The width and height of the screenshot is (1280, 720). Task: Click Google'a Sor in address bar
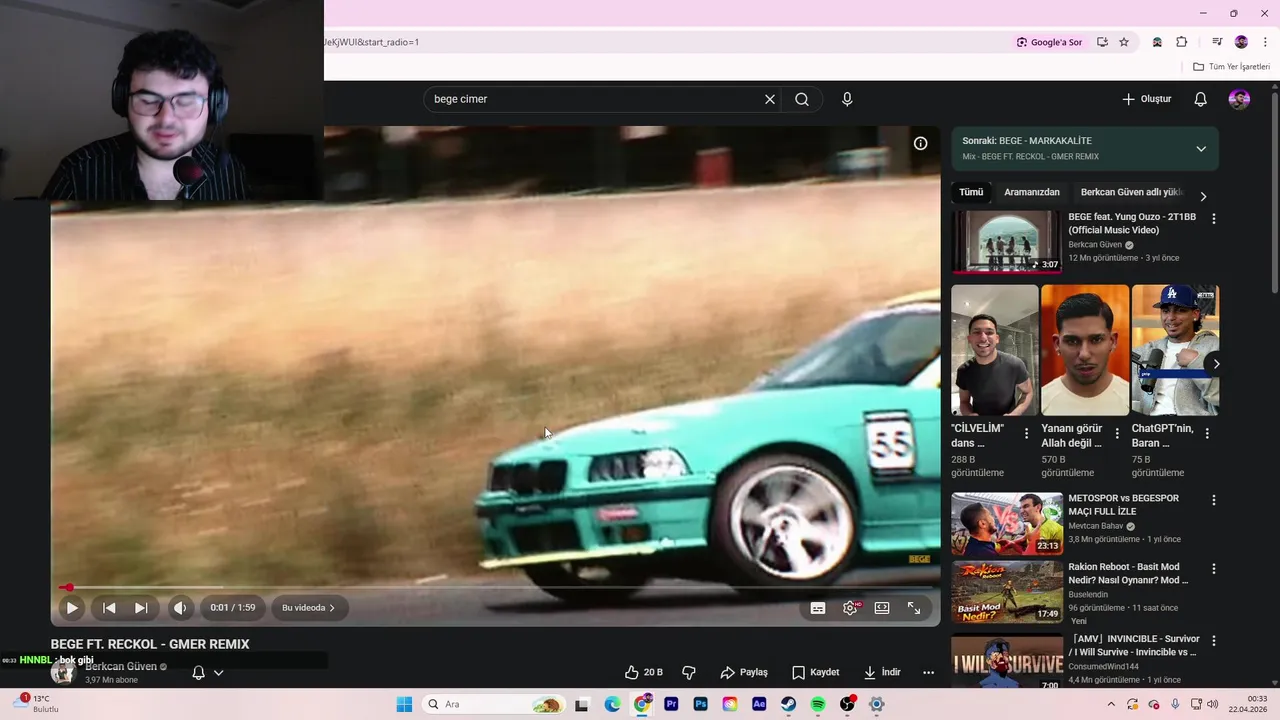[1049, 42]
